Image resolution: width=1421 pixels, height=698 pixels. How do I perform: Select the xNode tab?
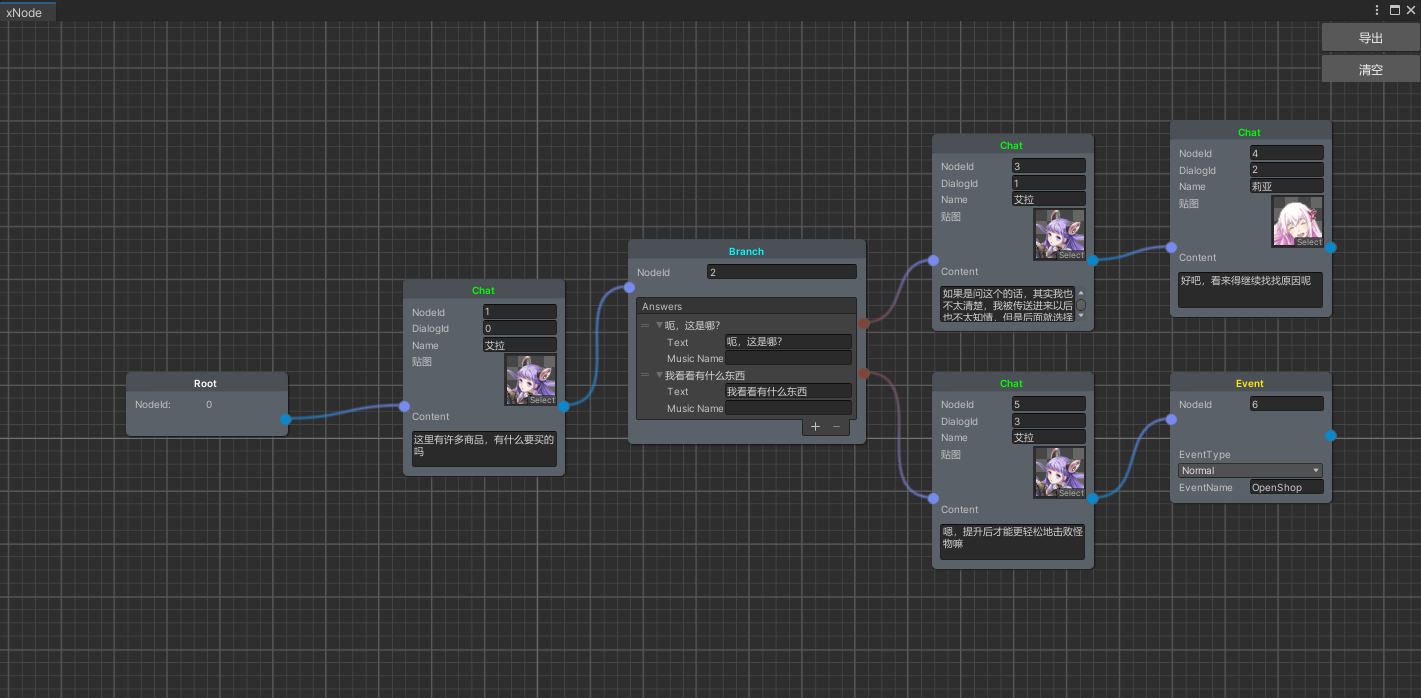point(25,12)
